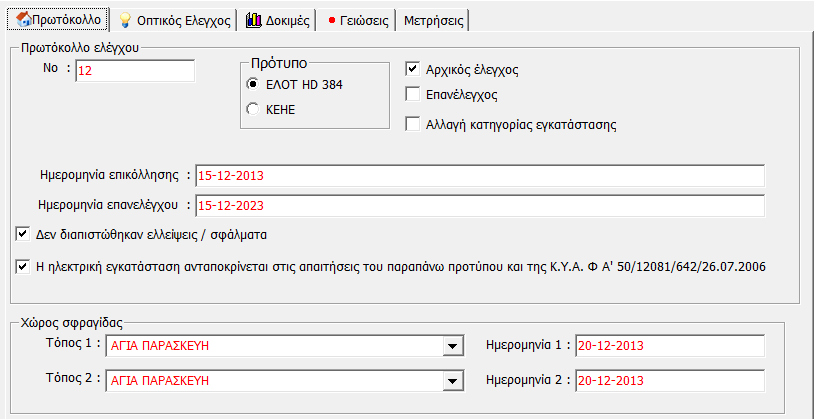The image size is (814, 419).
Task: Choose the ΚΕΗΕ radio button
Action: pos(252,109)
